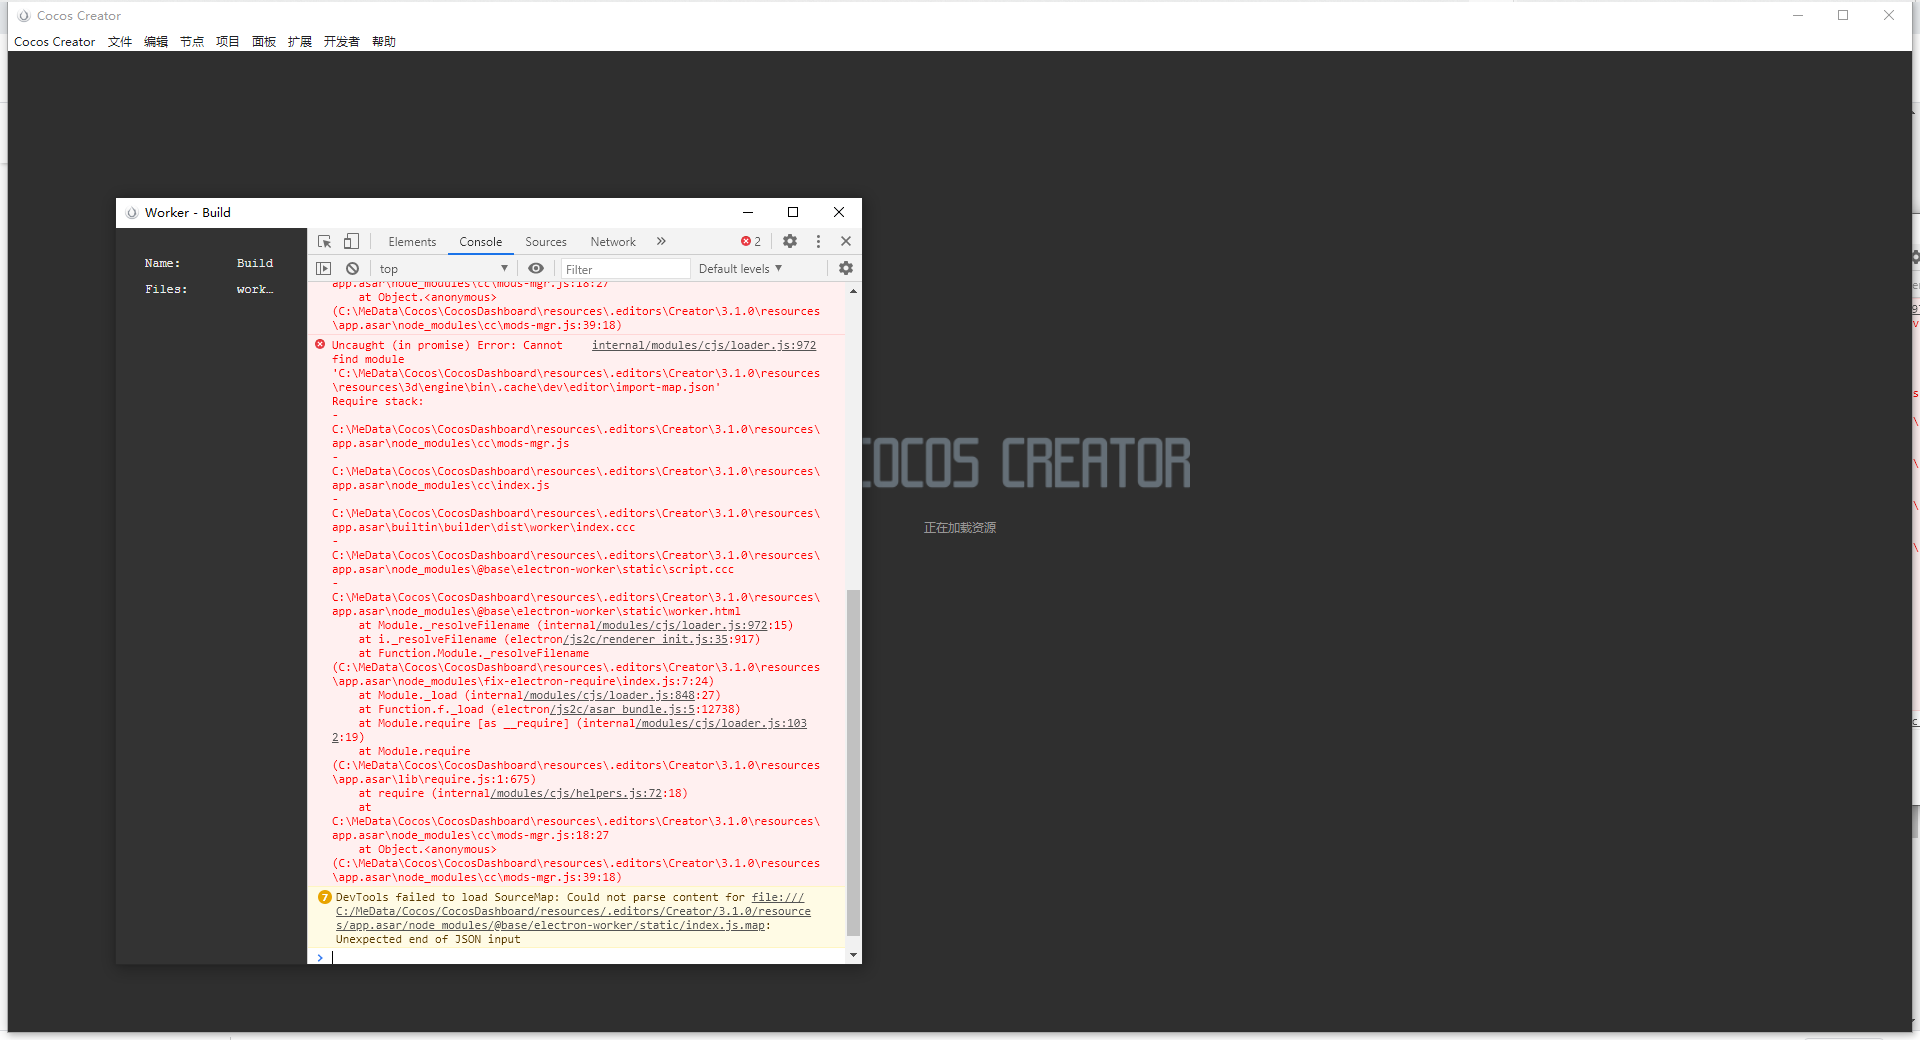The height and width of the screenshot is (1040, 1920).
Task: Open the 帮助 menu
Action: [x=384, y=42]
